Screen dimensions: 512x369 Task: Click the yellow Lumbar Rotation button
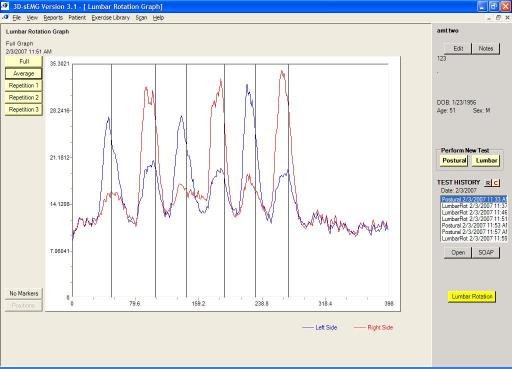pyautogui.click(x=472, y=296)
